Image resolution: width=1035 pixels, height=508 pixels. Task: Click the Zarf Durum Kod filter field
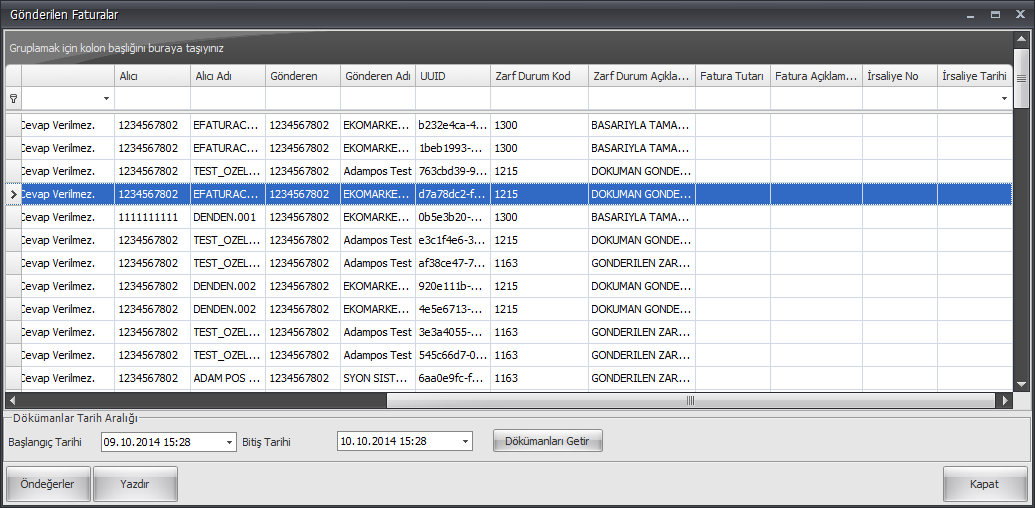539,98
